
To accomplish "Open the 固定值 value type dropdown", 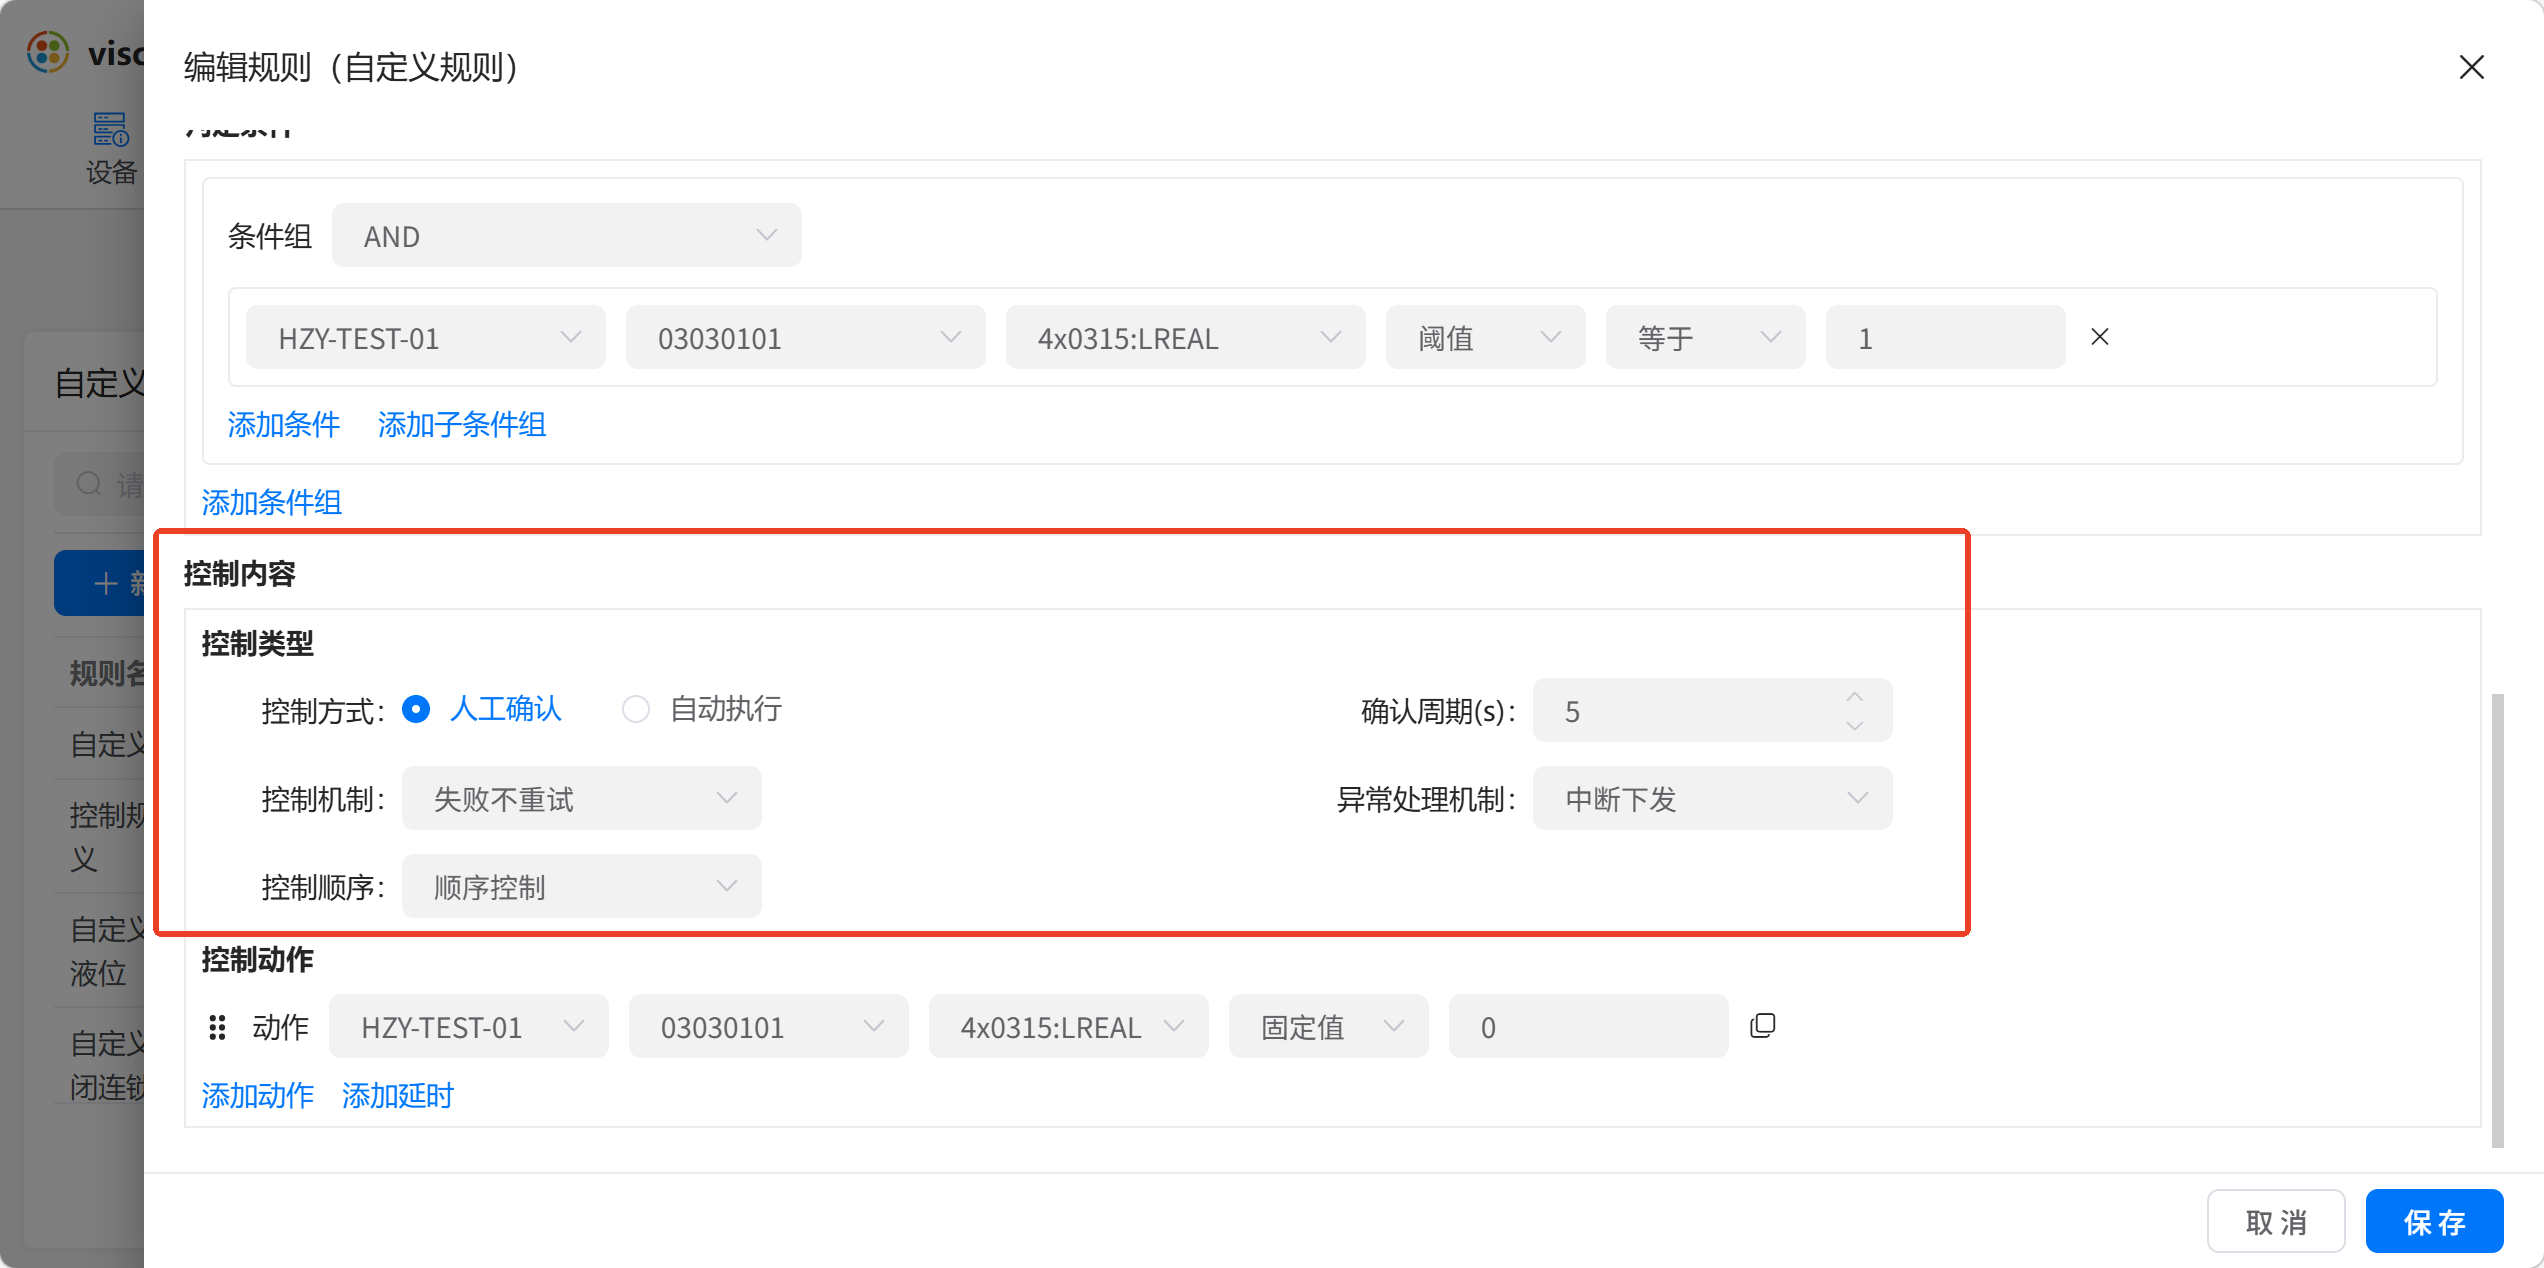I will 1329,1026.
